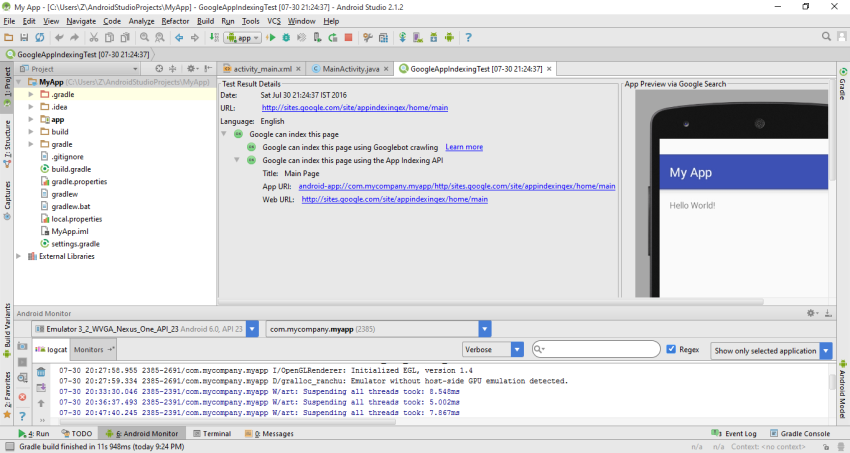The width and height of the screenshot is (850, 453).
Task: Click the red Stop icon
Action: click(x=349, y=37)
